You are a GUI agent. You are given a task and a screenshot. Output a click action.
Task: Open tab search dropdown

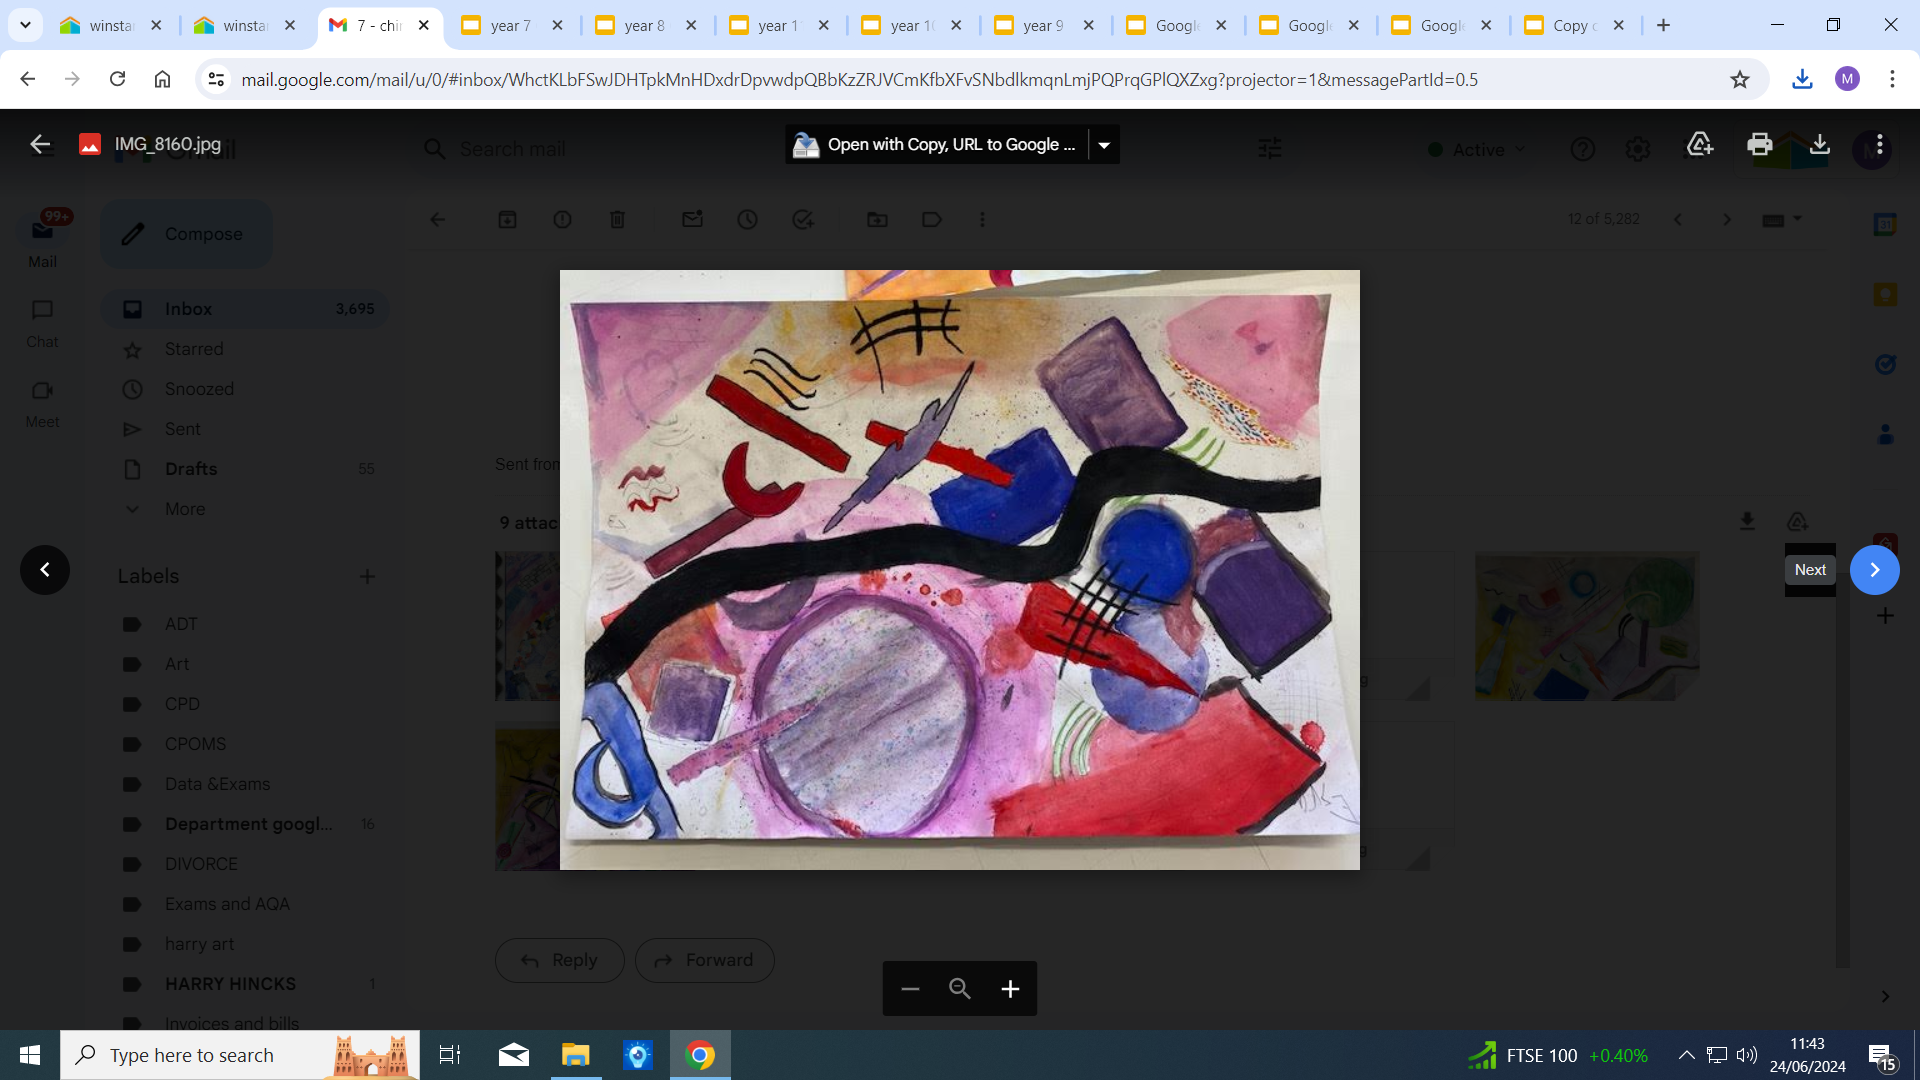coord(25,25)
